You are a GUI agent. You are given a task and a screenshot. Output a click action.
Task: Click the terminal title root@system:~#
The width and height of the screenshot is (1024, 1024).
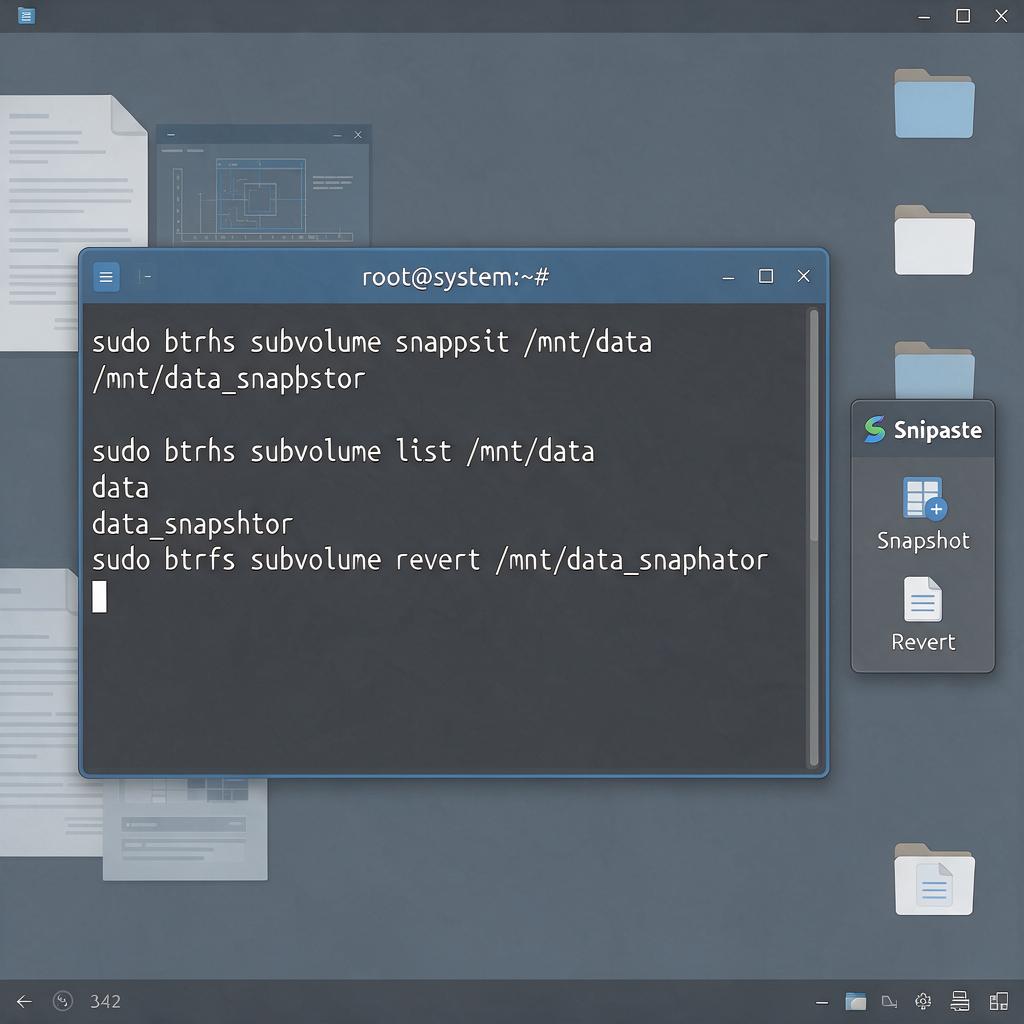click(455, 277)
